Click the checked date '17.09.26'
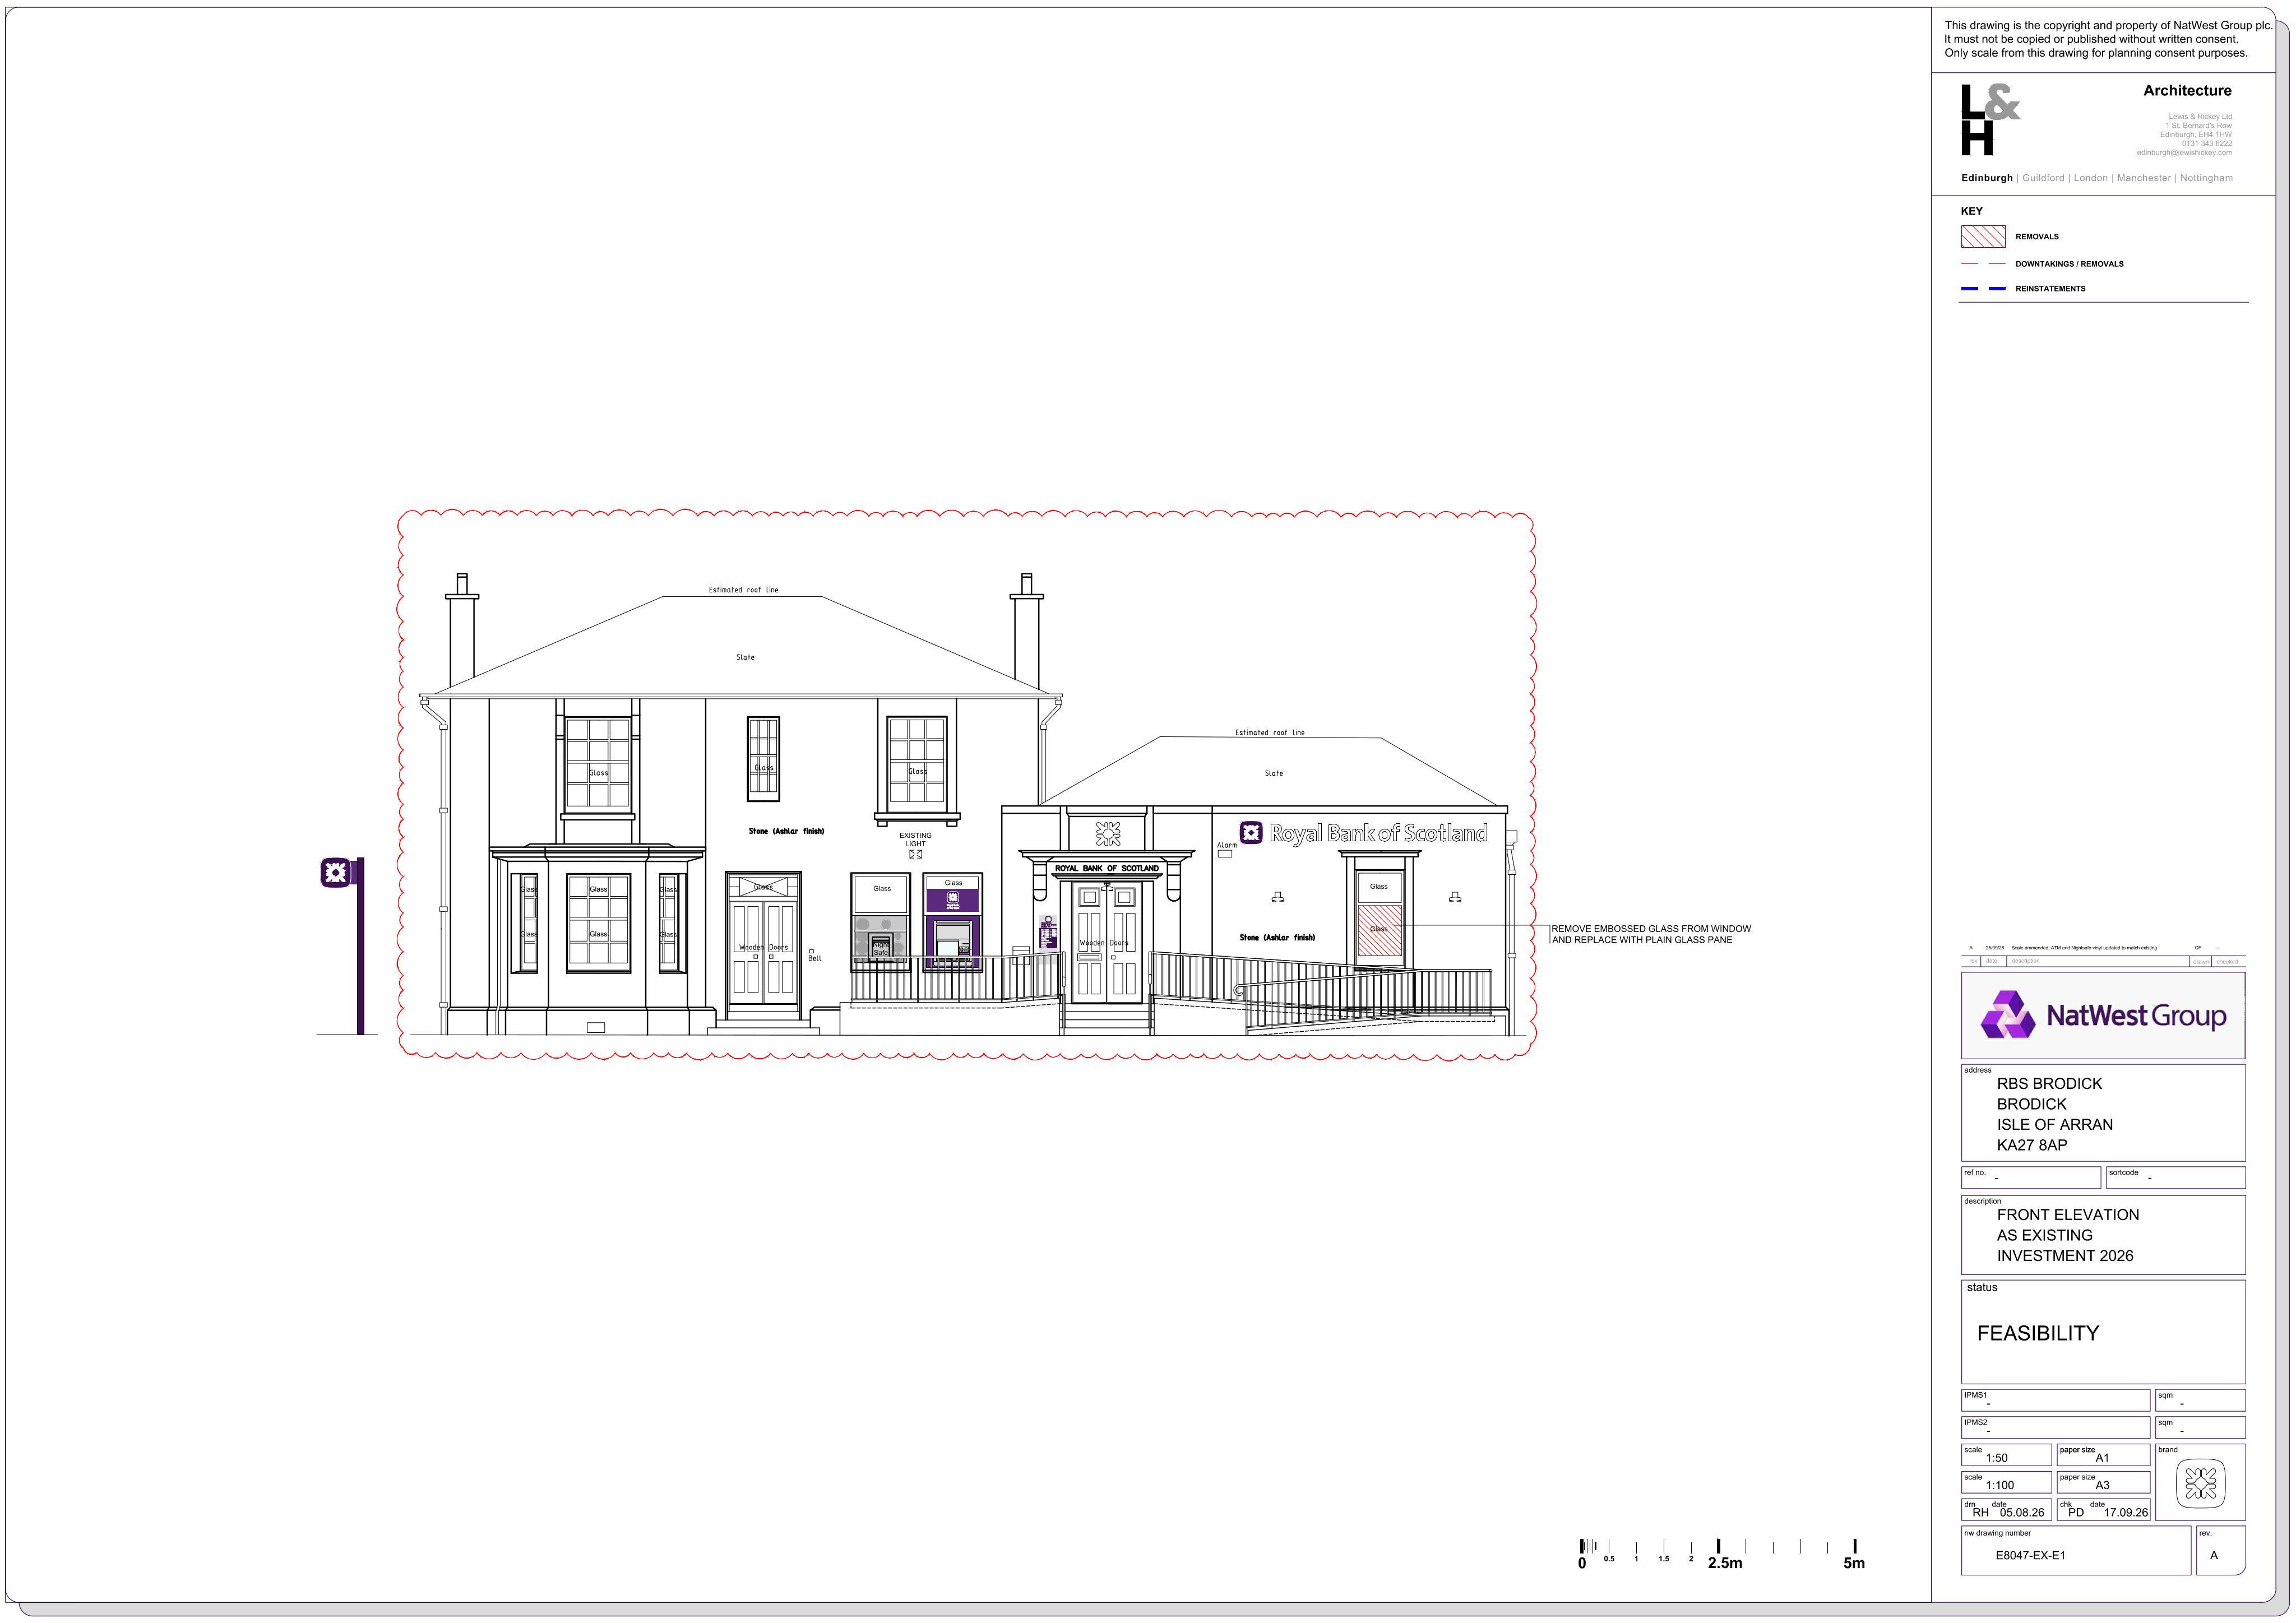The image size is (2296, 1623). [2126, 1513]
